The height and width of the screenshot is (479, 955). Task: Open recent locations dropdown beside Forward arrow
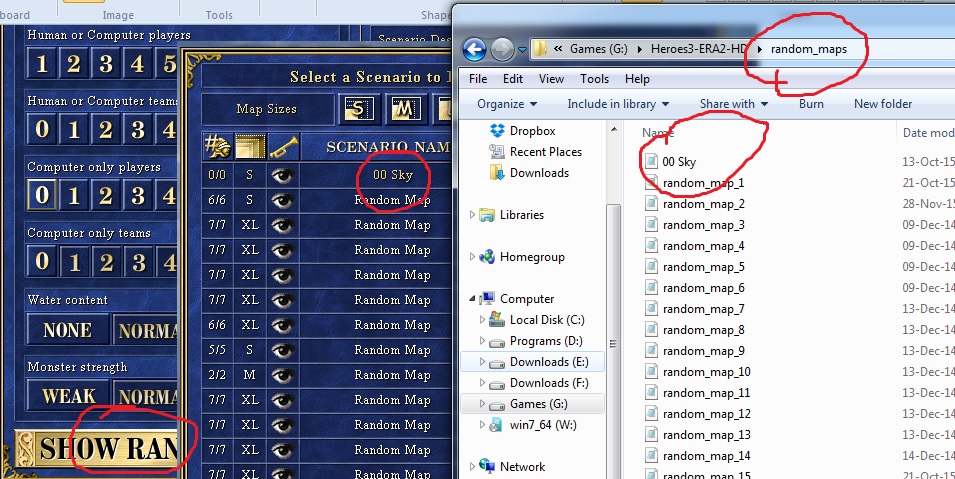point(522,49)
